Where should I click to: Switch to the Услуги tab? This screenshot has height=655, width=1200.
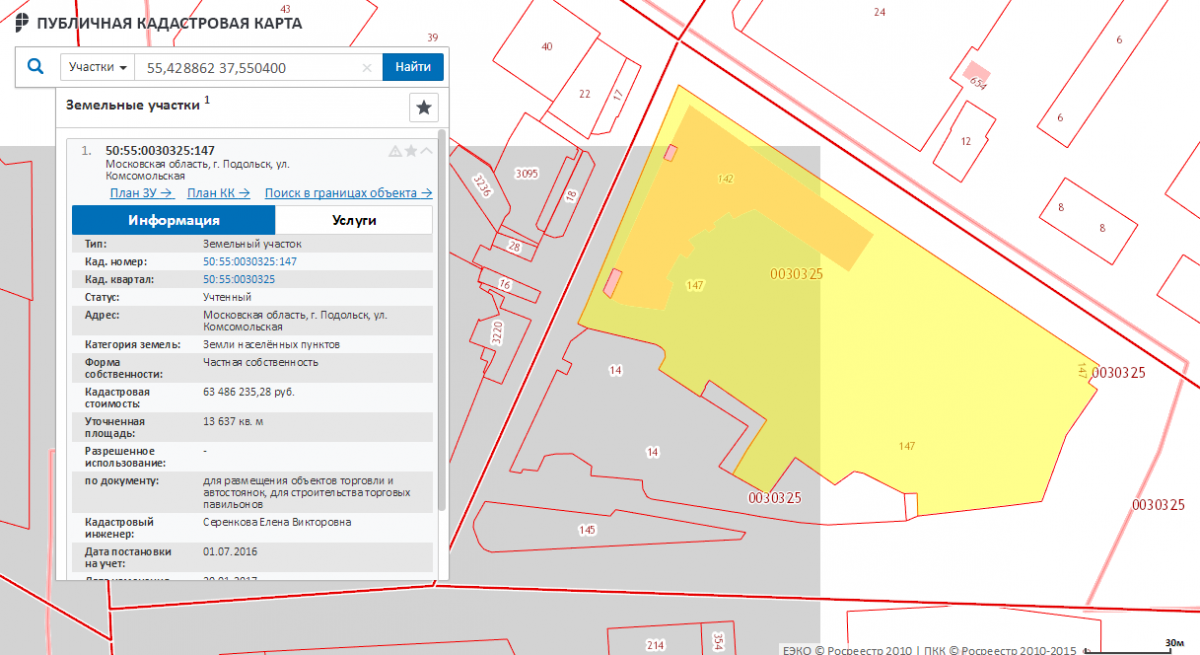tap(354, 220)
